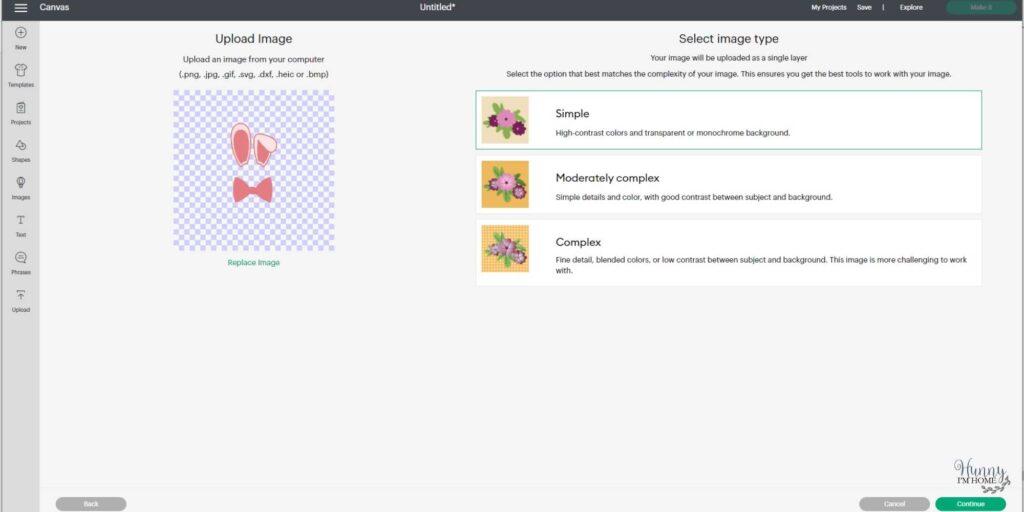Click the 'Select image type' heading
The width and height of the screenshot is (1024, 512).
click(728, 39)
